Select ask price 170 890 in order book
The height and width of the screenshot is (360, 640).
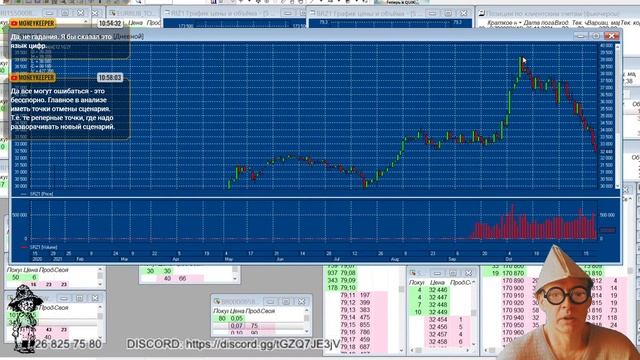[513, 281]
